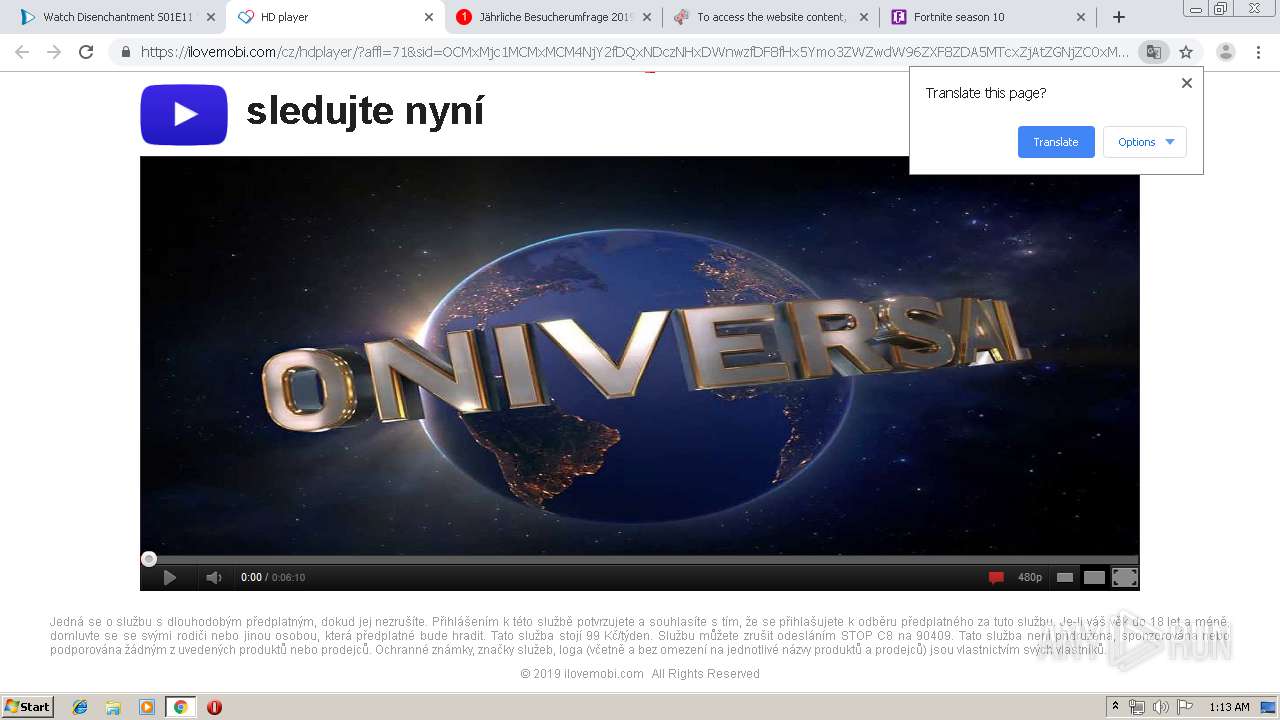Click the © 2019 ilovemobi.com footer text
This screenshot has height=720, width=1280.
[x=640, y=674]
